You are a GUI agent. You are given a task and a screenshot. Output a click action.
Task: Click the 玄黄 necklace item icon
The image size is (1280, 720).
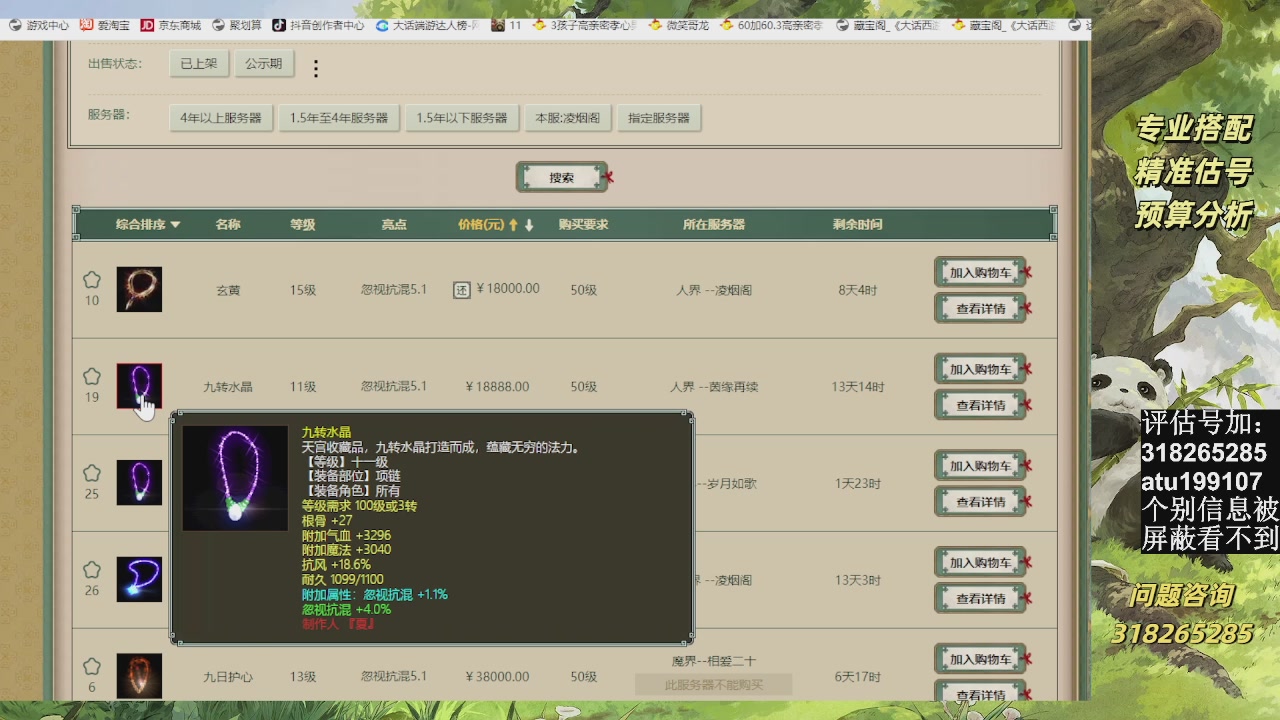(139, 289)
